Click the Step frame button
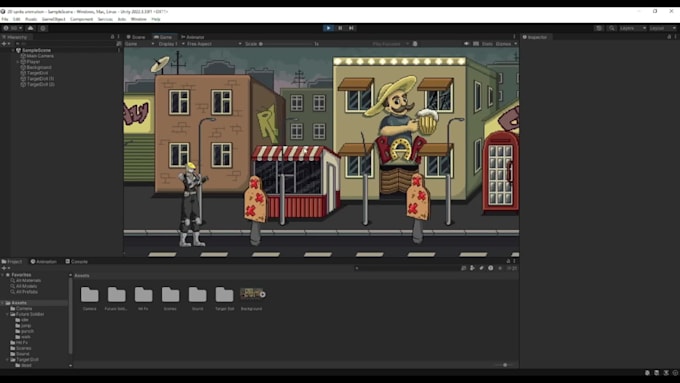Image resolution: width=680 pixels, height=383 pixels. pyautogui.click(x=351, y=28)
